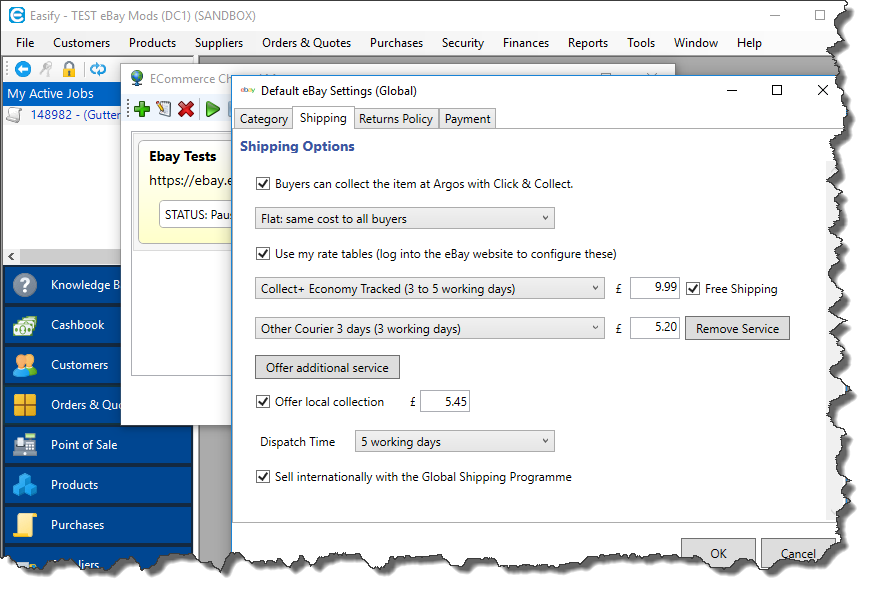Image resolution: width=873 pixels, height=596 pixels.
Task: Select job 148982 in My Active Jobs
Action: point(60,115)
